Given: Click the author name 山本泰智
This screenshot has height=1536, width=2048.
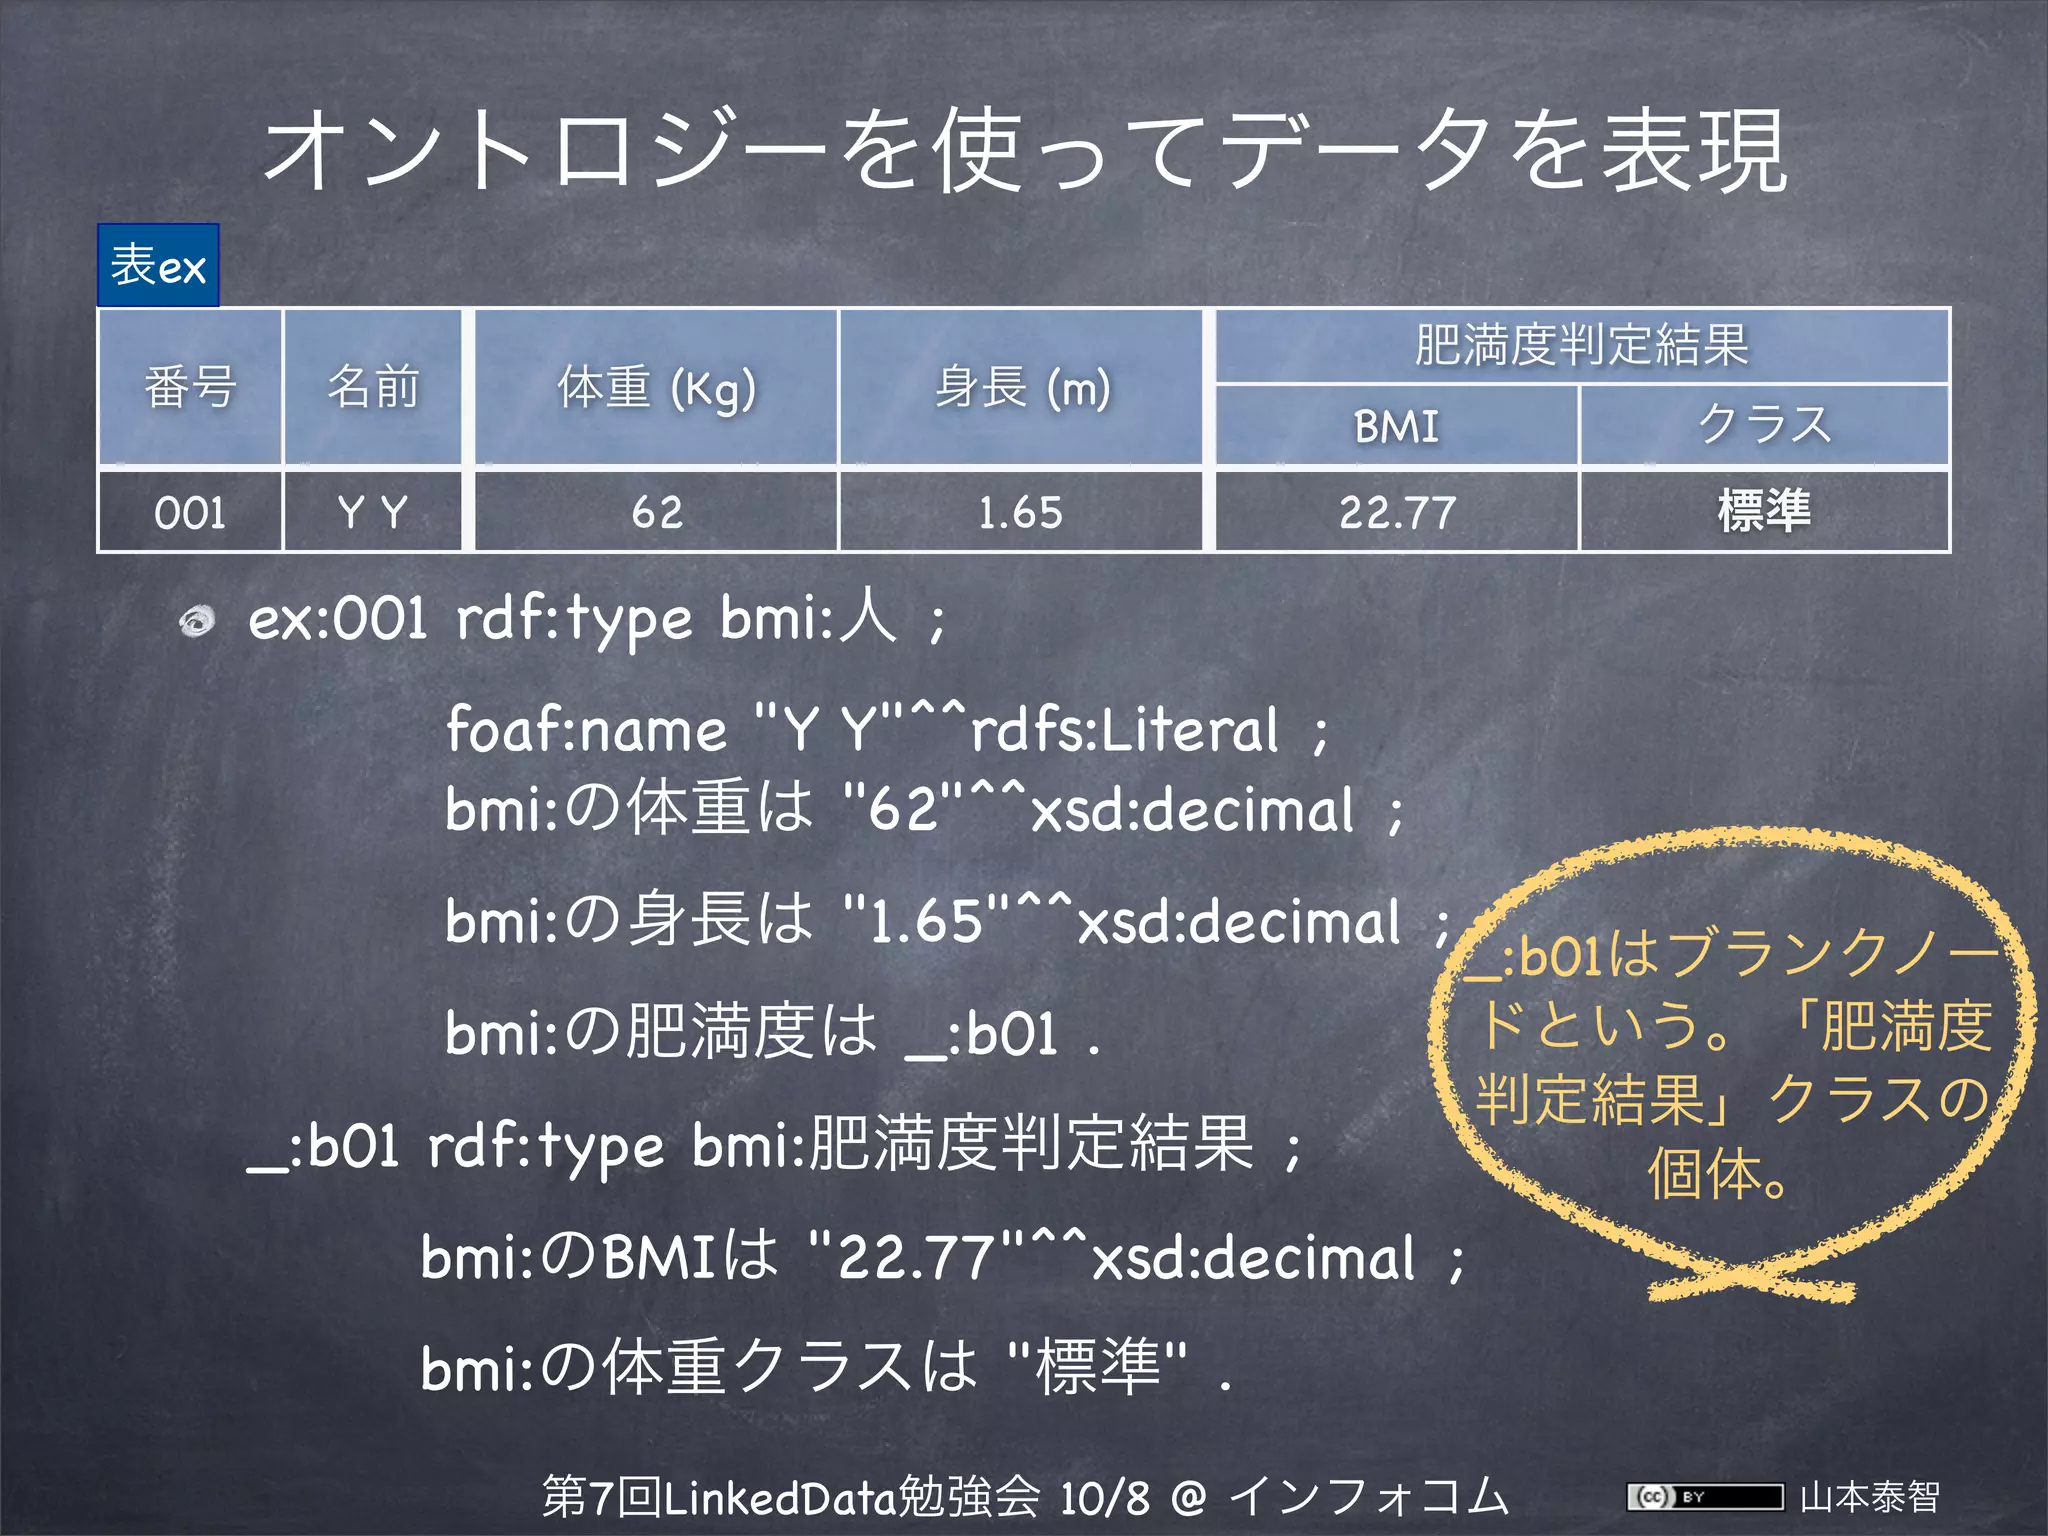Looking at the screenshot, I should pos(1870,1497).
